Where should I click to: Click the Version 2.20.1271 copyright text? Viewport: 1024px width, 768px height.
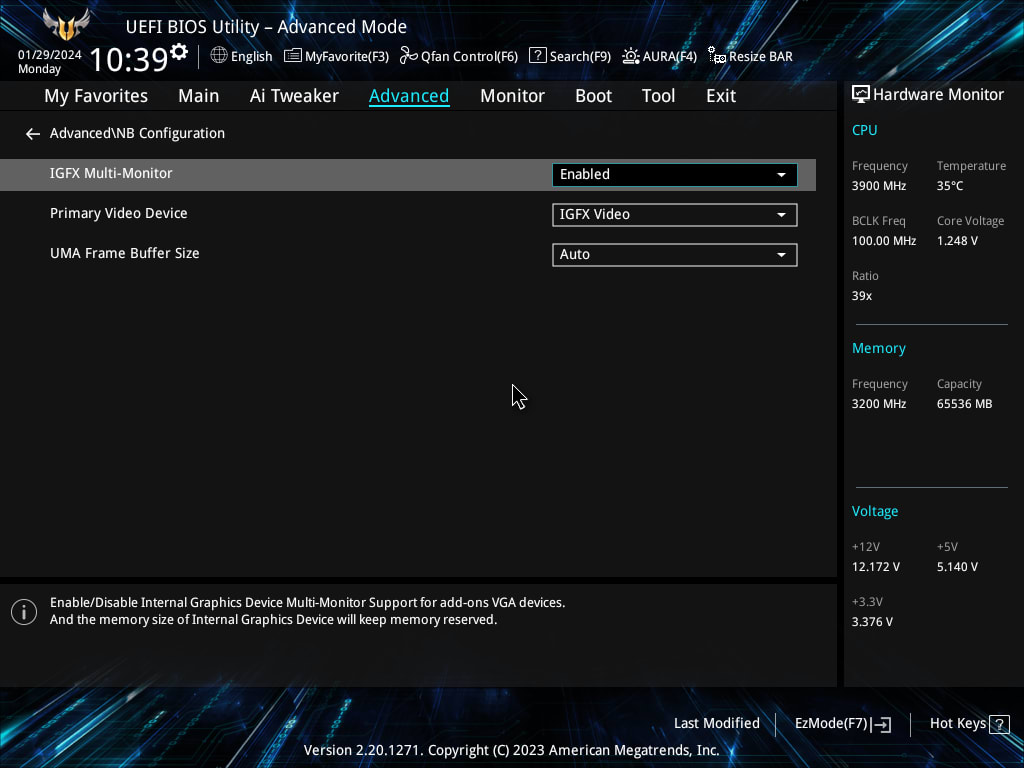[511, 750]
